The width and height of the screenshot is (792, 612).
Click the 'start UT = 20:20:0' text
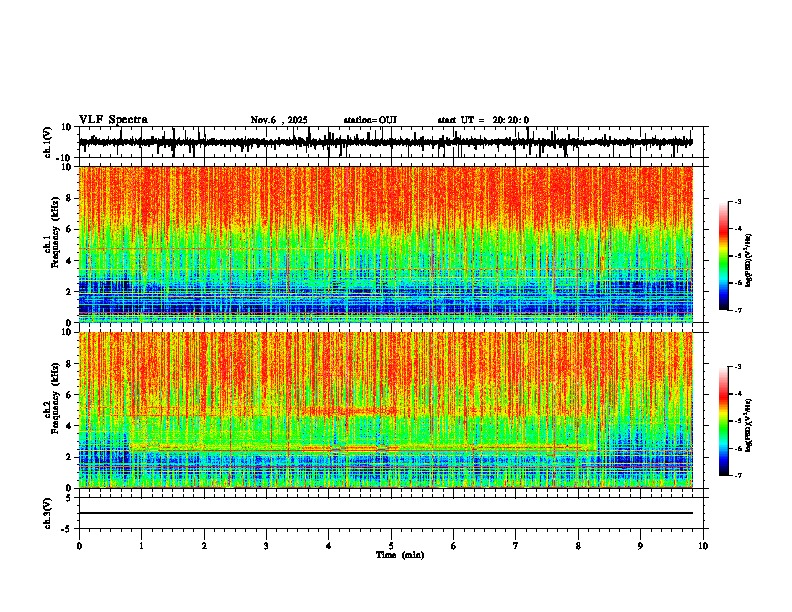tap(483, 120)
